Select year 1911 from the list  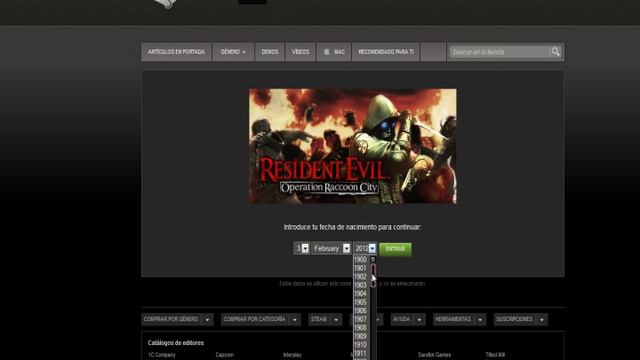tap(361, 353)
